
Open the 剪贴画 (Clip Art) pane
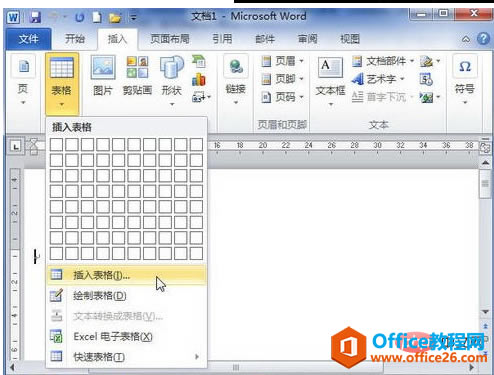137,76
